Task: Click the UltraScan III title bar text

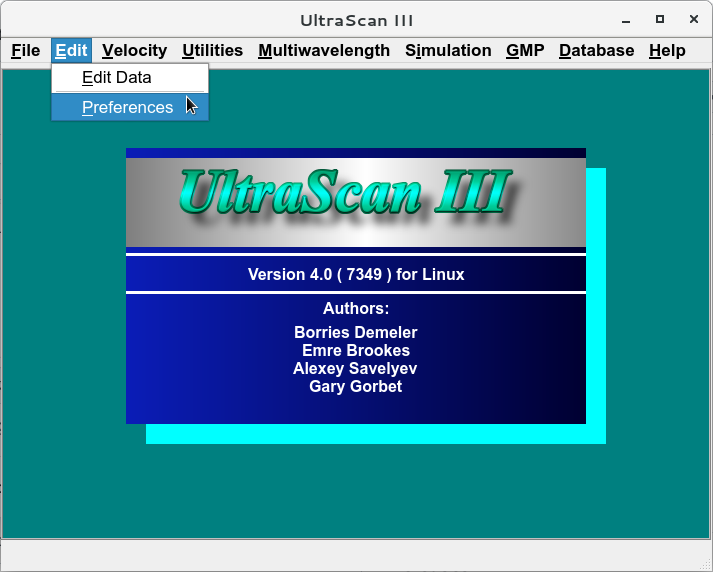Action: (x=356, y=20)
